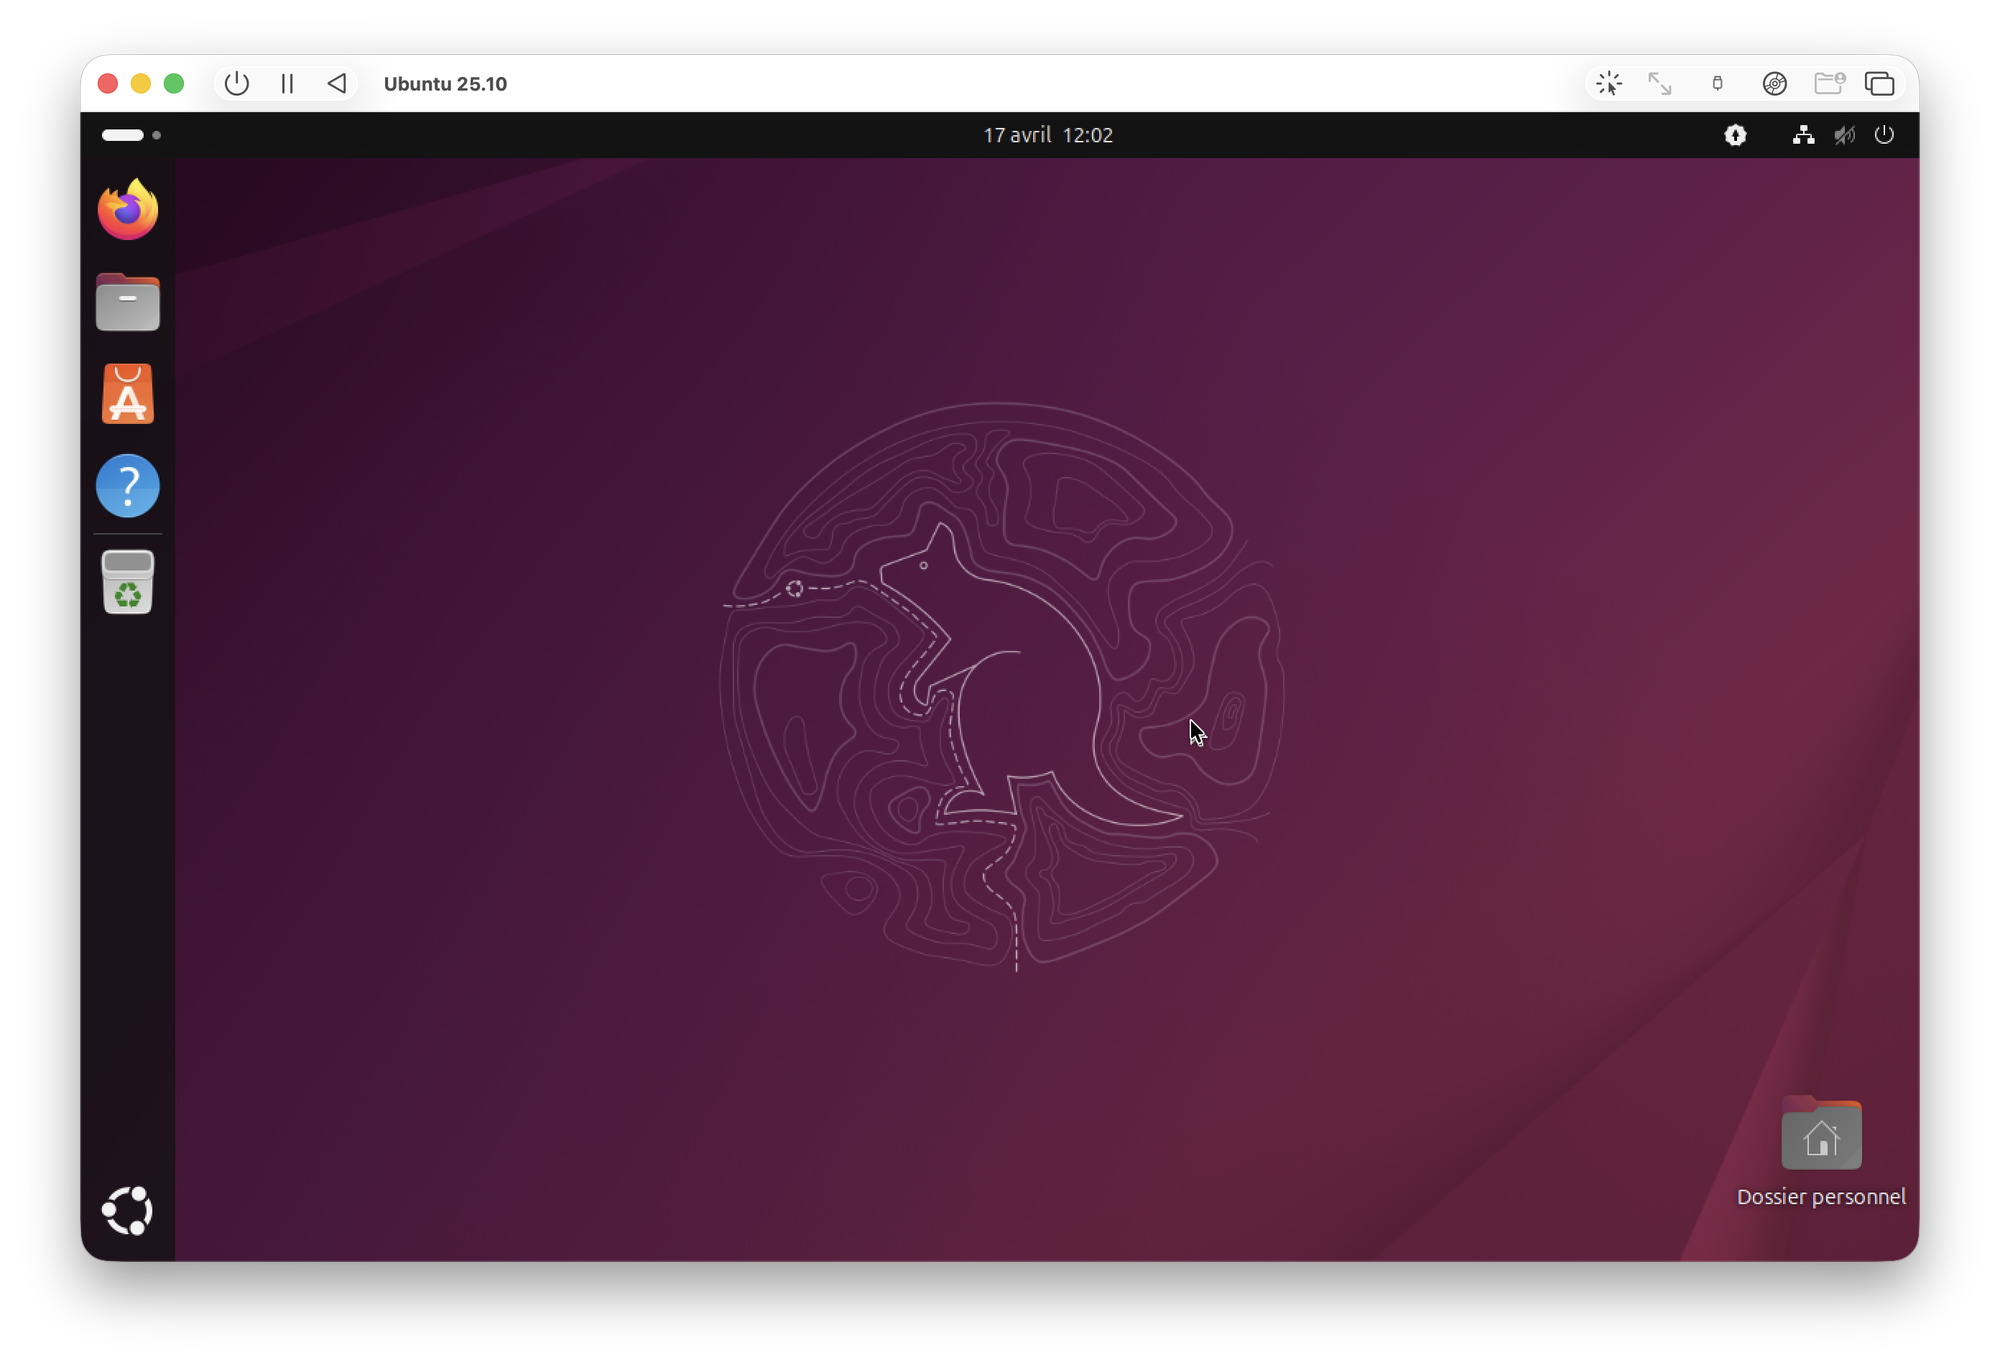This screenshot has height=1368, width=2000.
Task: Open the Trash from the dock
Action: click(x=128, y=582)
